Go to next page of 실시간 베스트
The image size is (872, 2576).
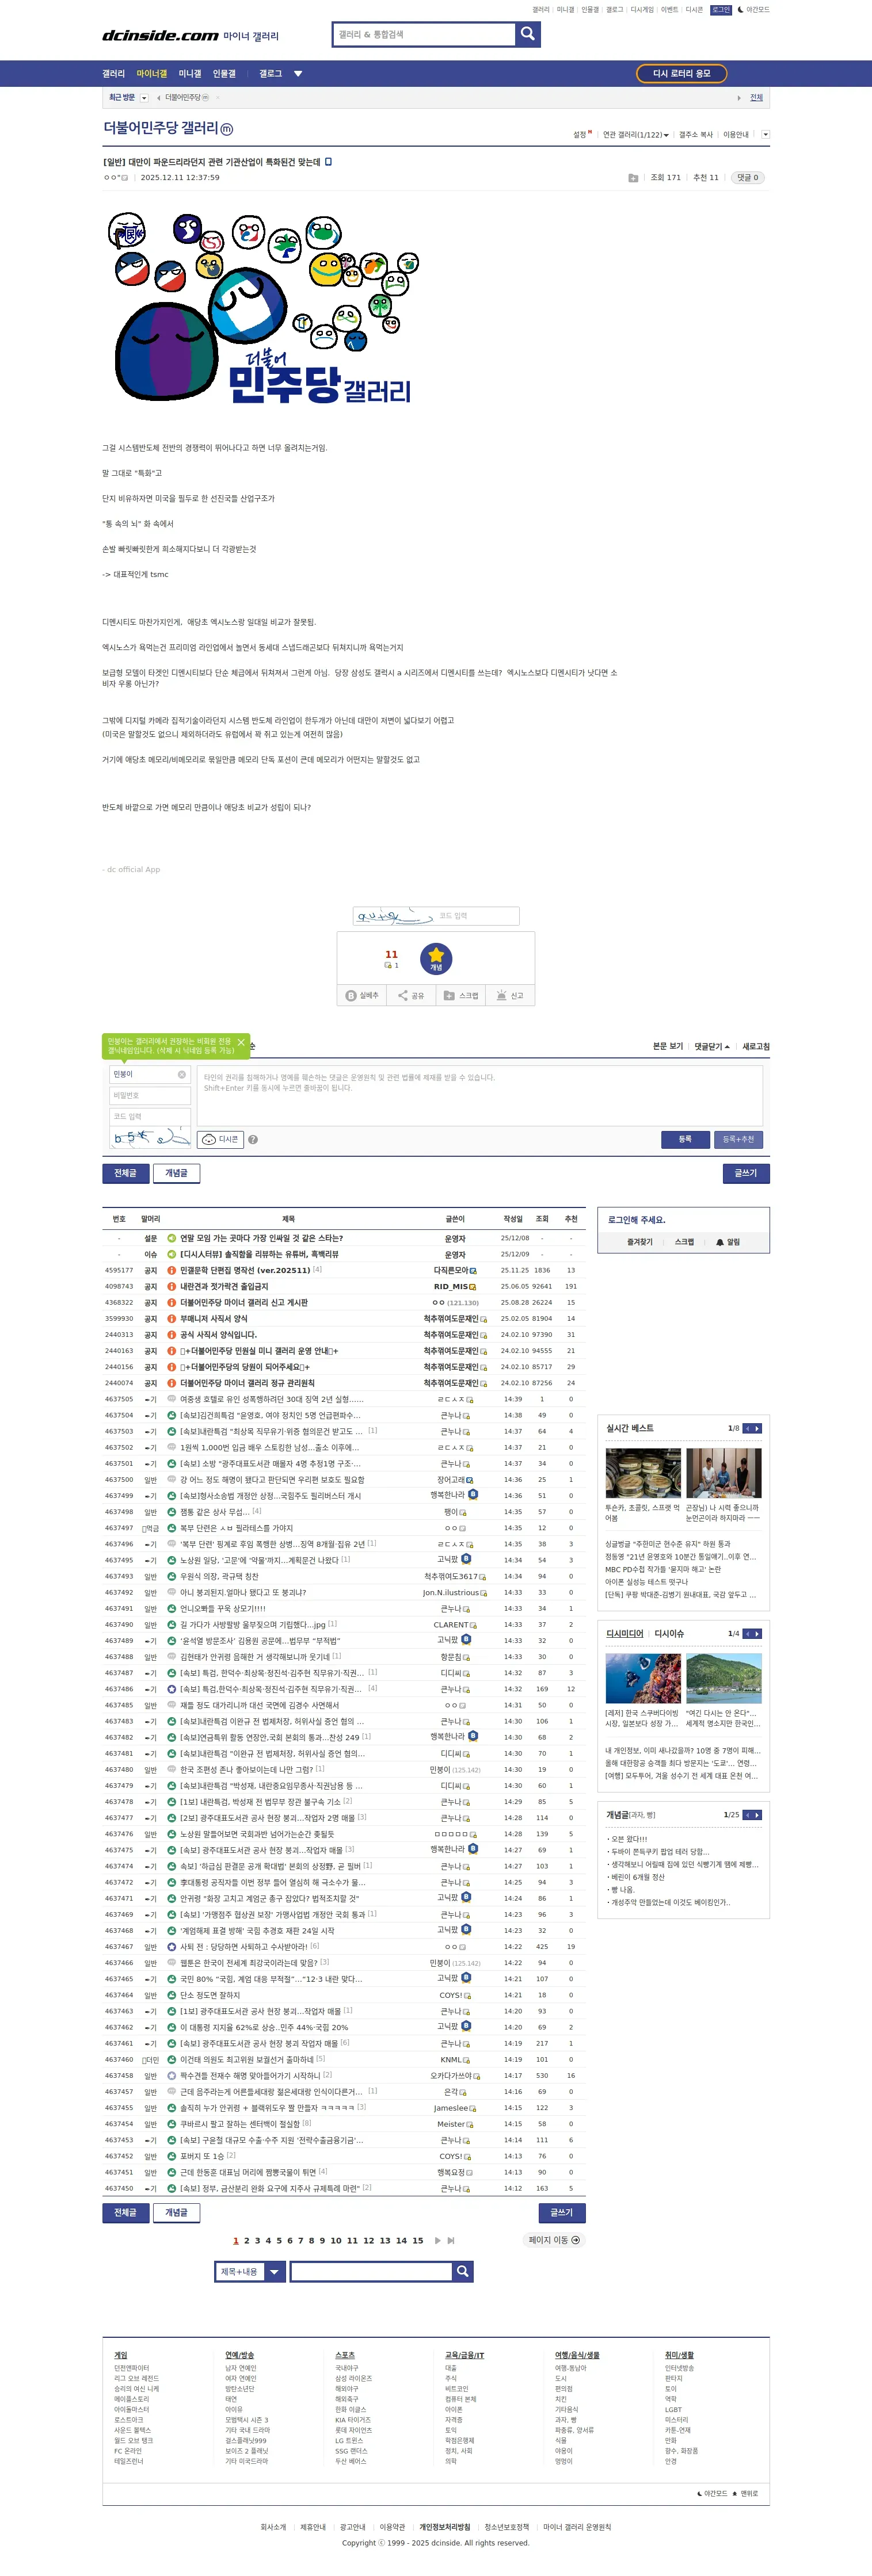tap(757, 1429)
